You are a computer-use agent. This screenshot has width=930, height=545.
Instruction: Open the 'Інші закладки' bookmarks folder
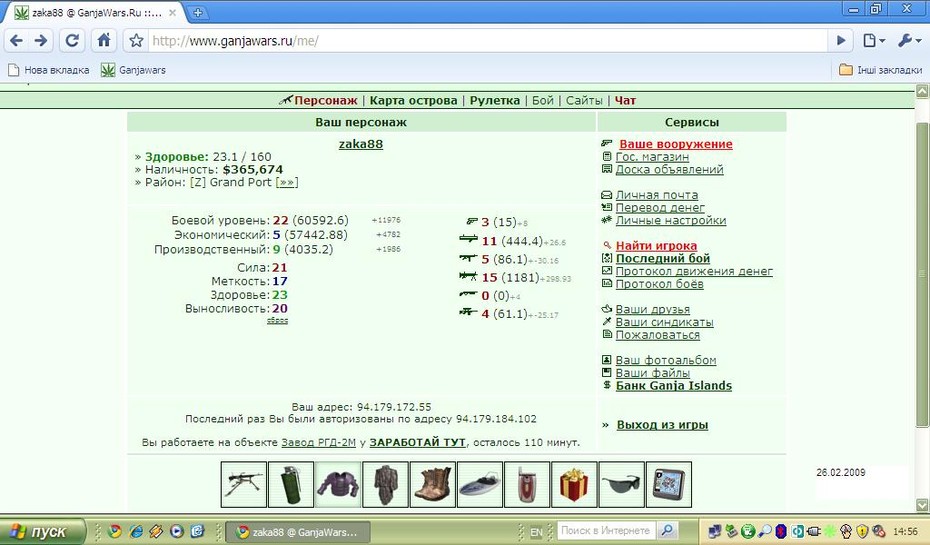(x=880, y=70)
